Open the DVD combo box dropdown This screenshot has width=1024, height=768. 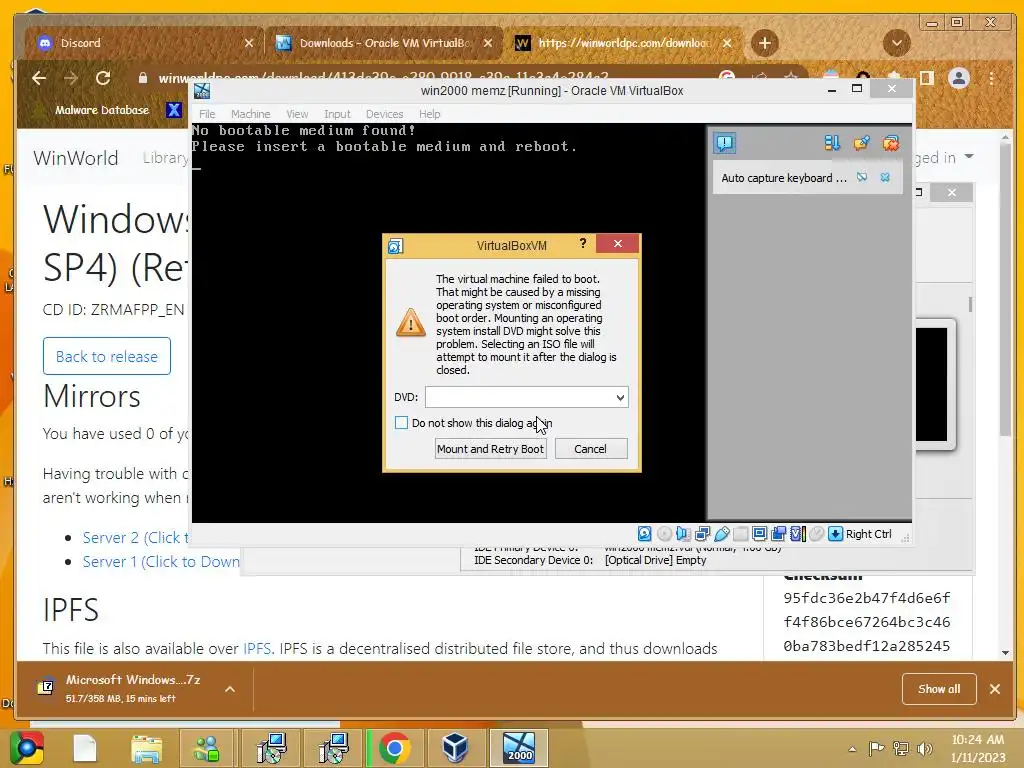(620, 397)
